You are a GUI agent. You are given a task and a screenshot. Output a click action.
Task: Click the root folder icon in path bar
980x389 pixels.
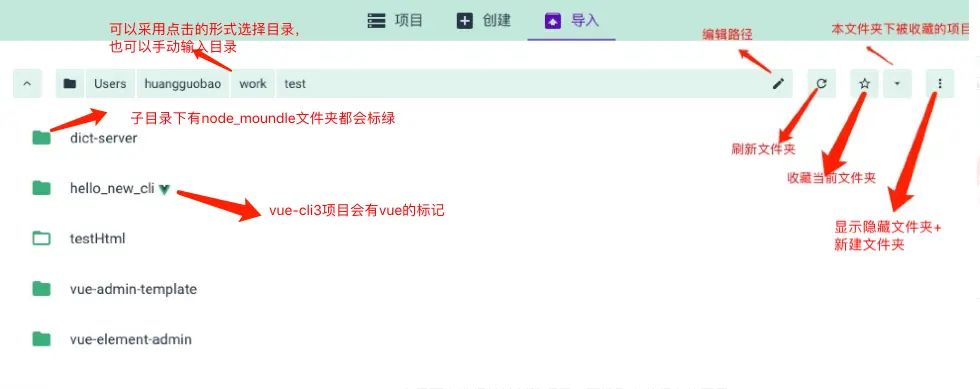(x=69, y=84)
